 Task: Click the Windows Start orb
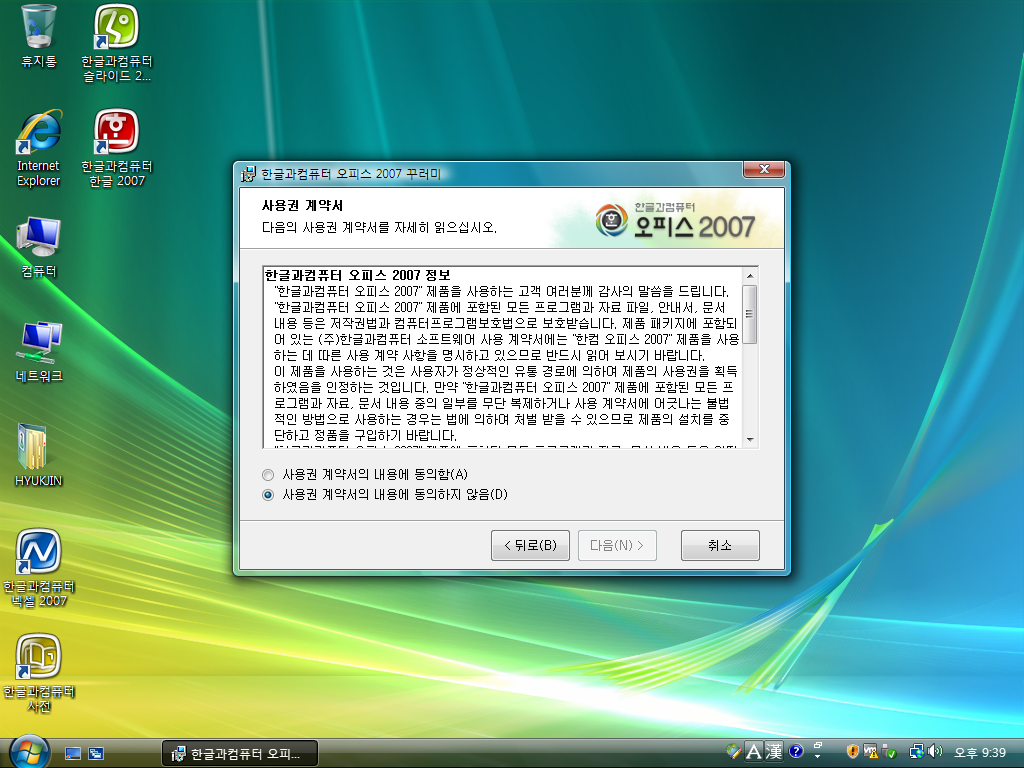coord(29,752)
